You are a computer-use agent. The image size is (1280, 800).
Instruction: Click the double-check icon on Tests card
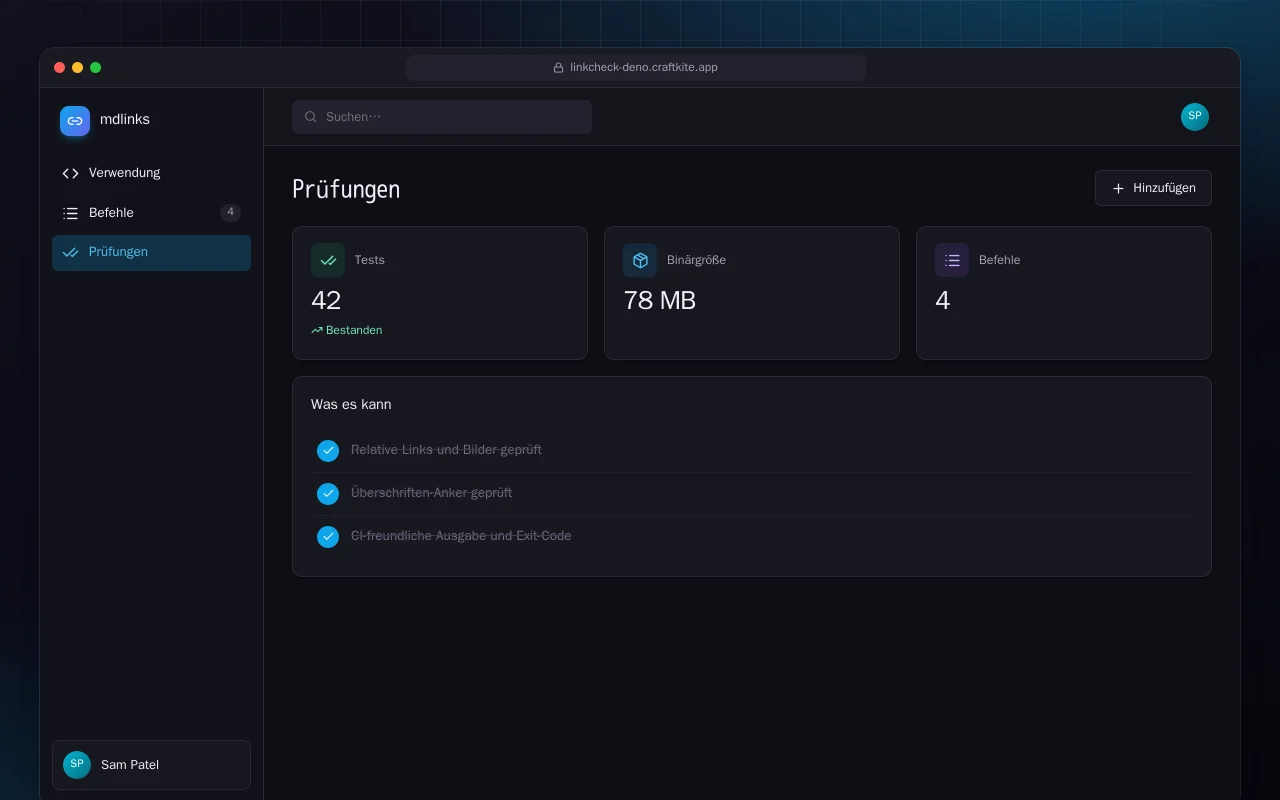tap(328, 260)
